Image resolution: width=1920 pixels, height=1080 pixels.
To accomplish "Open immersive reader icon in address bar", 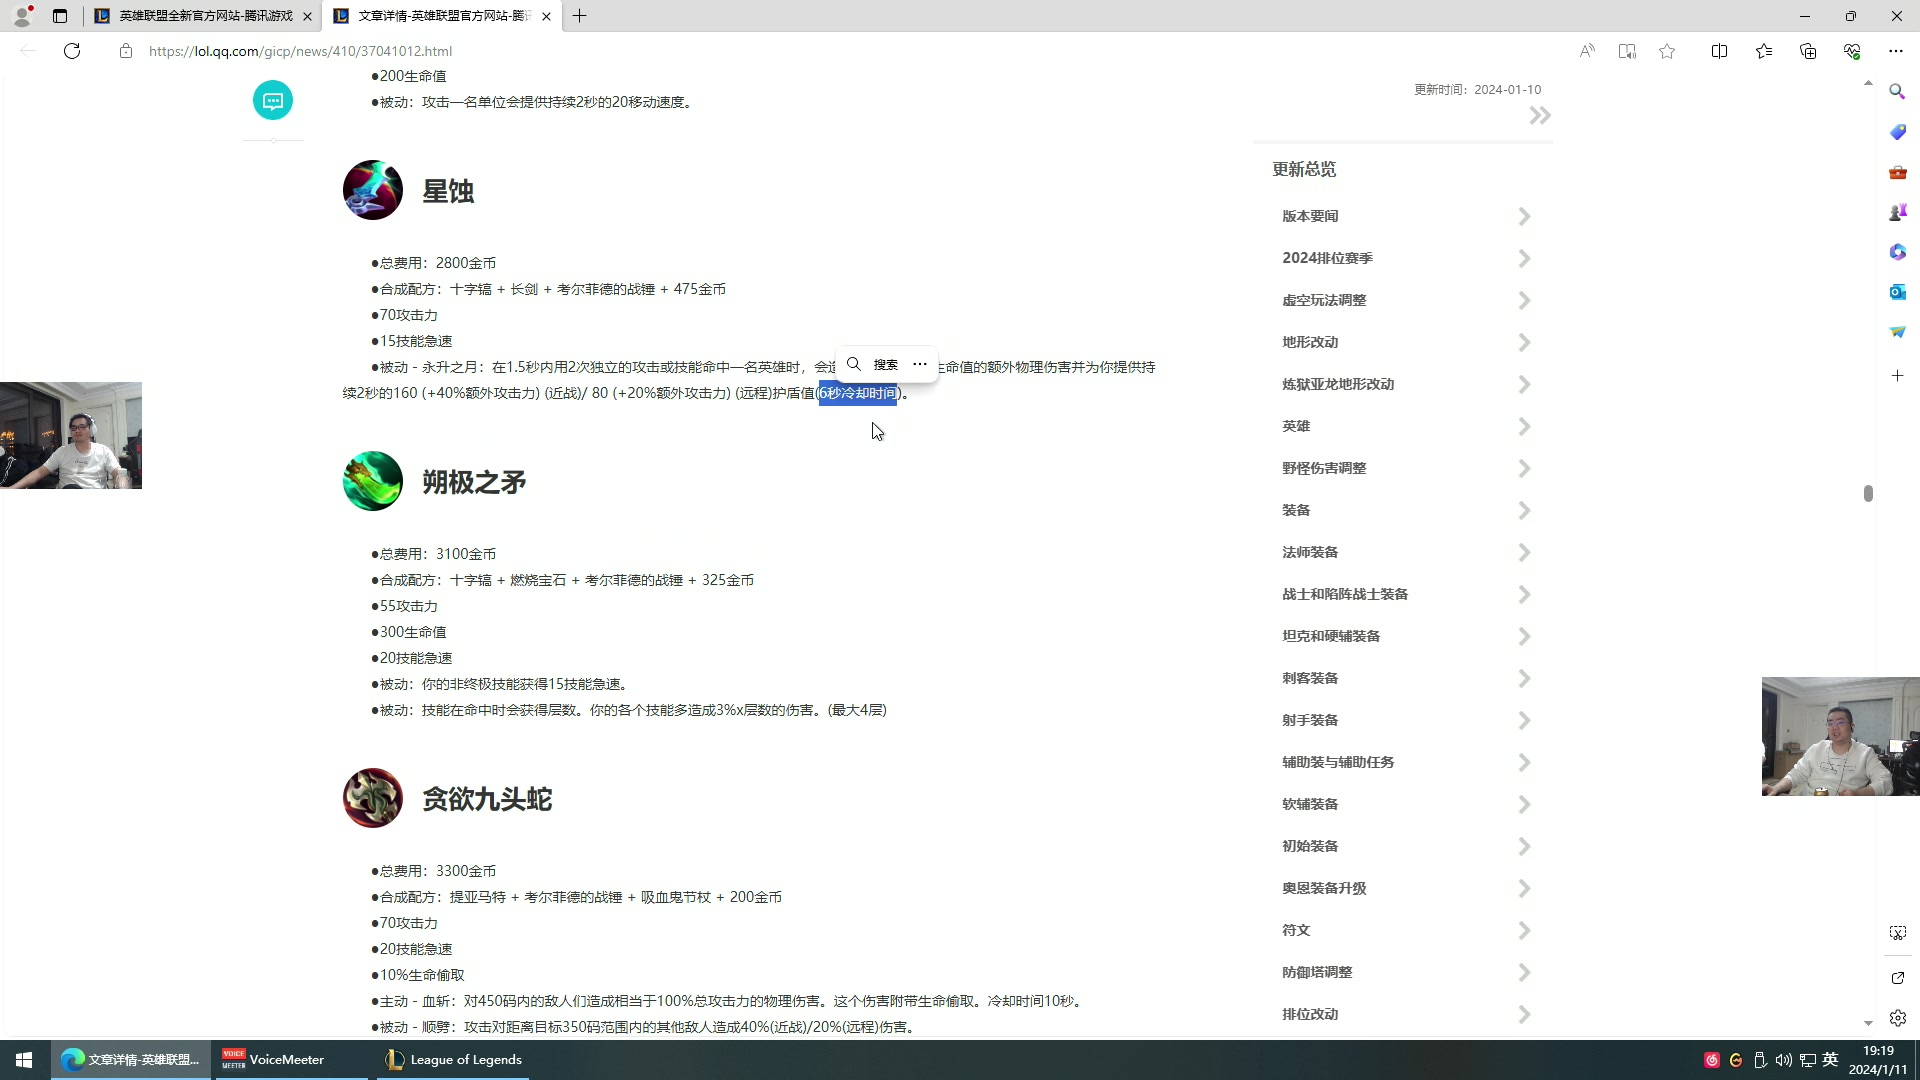I will coord(1627,51).
